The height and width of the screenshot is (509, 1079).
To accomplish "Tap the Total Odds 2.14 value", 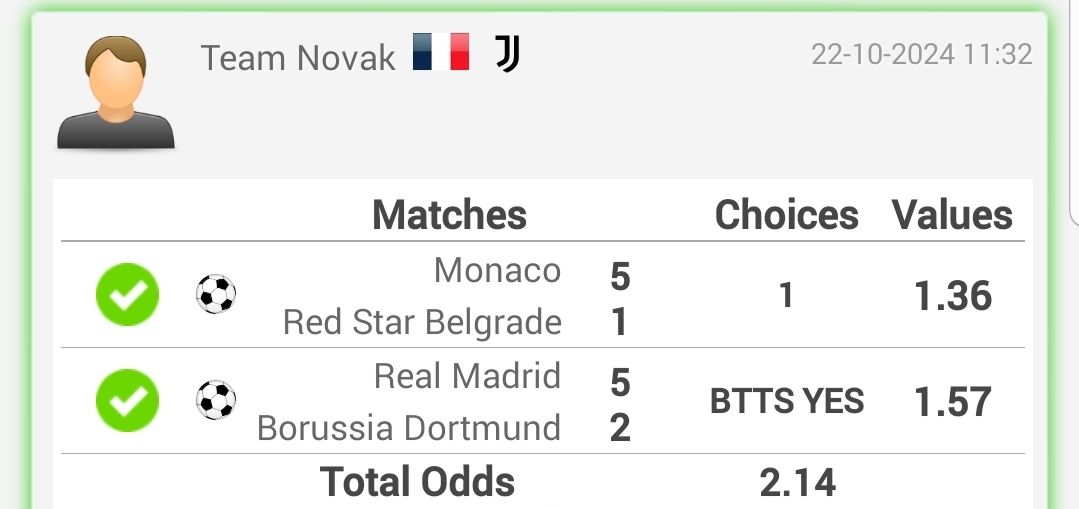I will point(798,483).
